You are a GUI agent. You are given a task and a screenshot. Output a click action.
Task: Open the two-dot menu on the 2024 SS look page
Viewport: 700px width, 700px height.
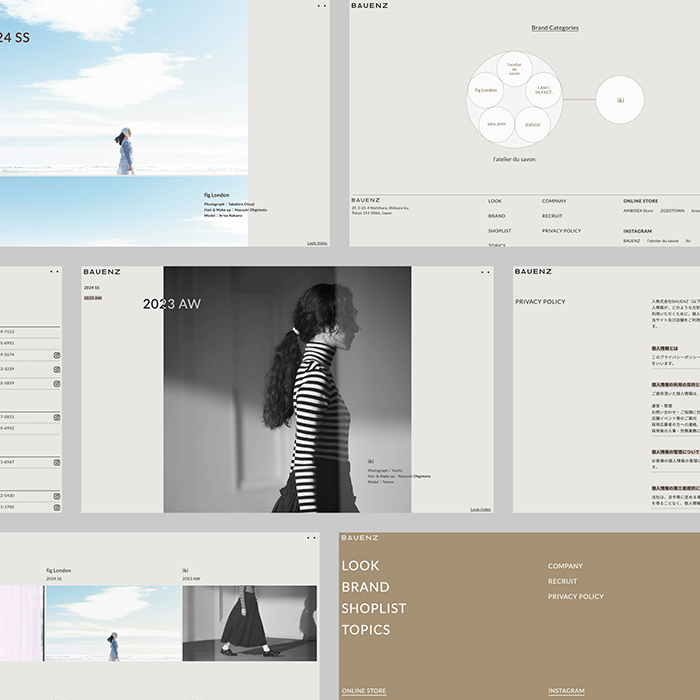pyautogui.click(x=321, y=6)
